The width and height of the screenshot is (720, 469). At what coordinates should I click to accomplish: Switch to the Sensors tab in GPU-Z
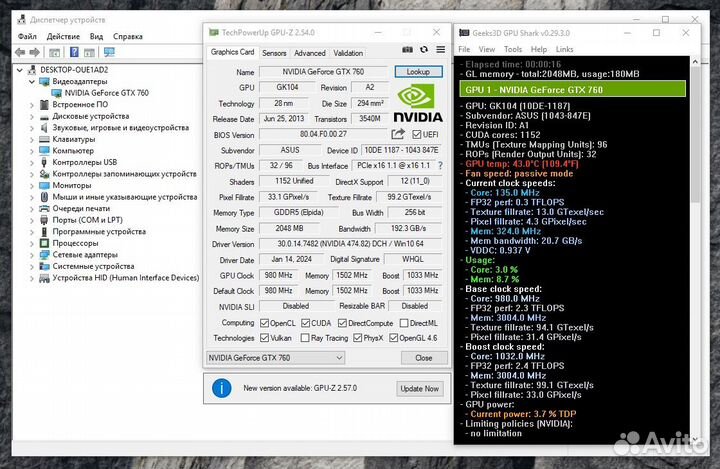(x=274, y=53)
